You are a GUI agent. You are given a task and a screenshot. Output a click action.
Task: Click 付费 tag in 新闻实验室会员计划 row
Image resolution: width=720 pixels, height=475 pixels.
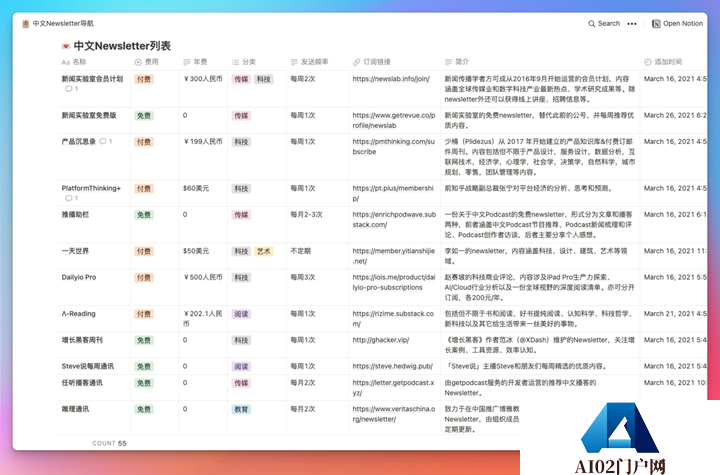(x=144, y=79)
